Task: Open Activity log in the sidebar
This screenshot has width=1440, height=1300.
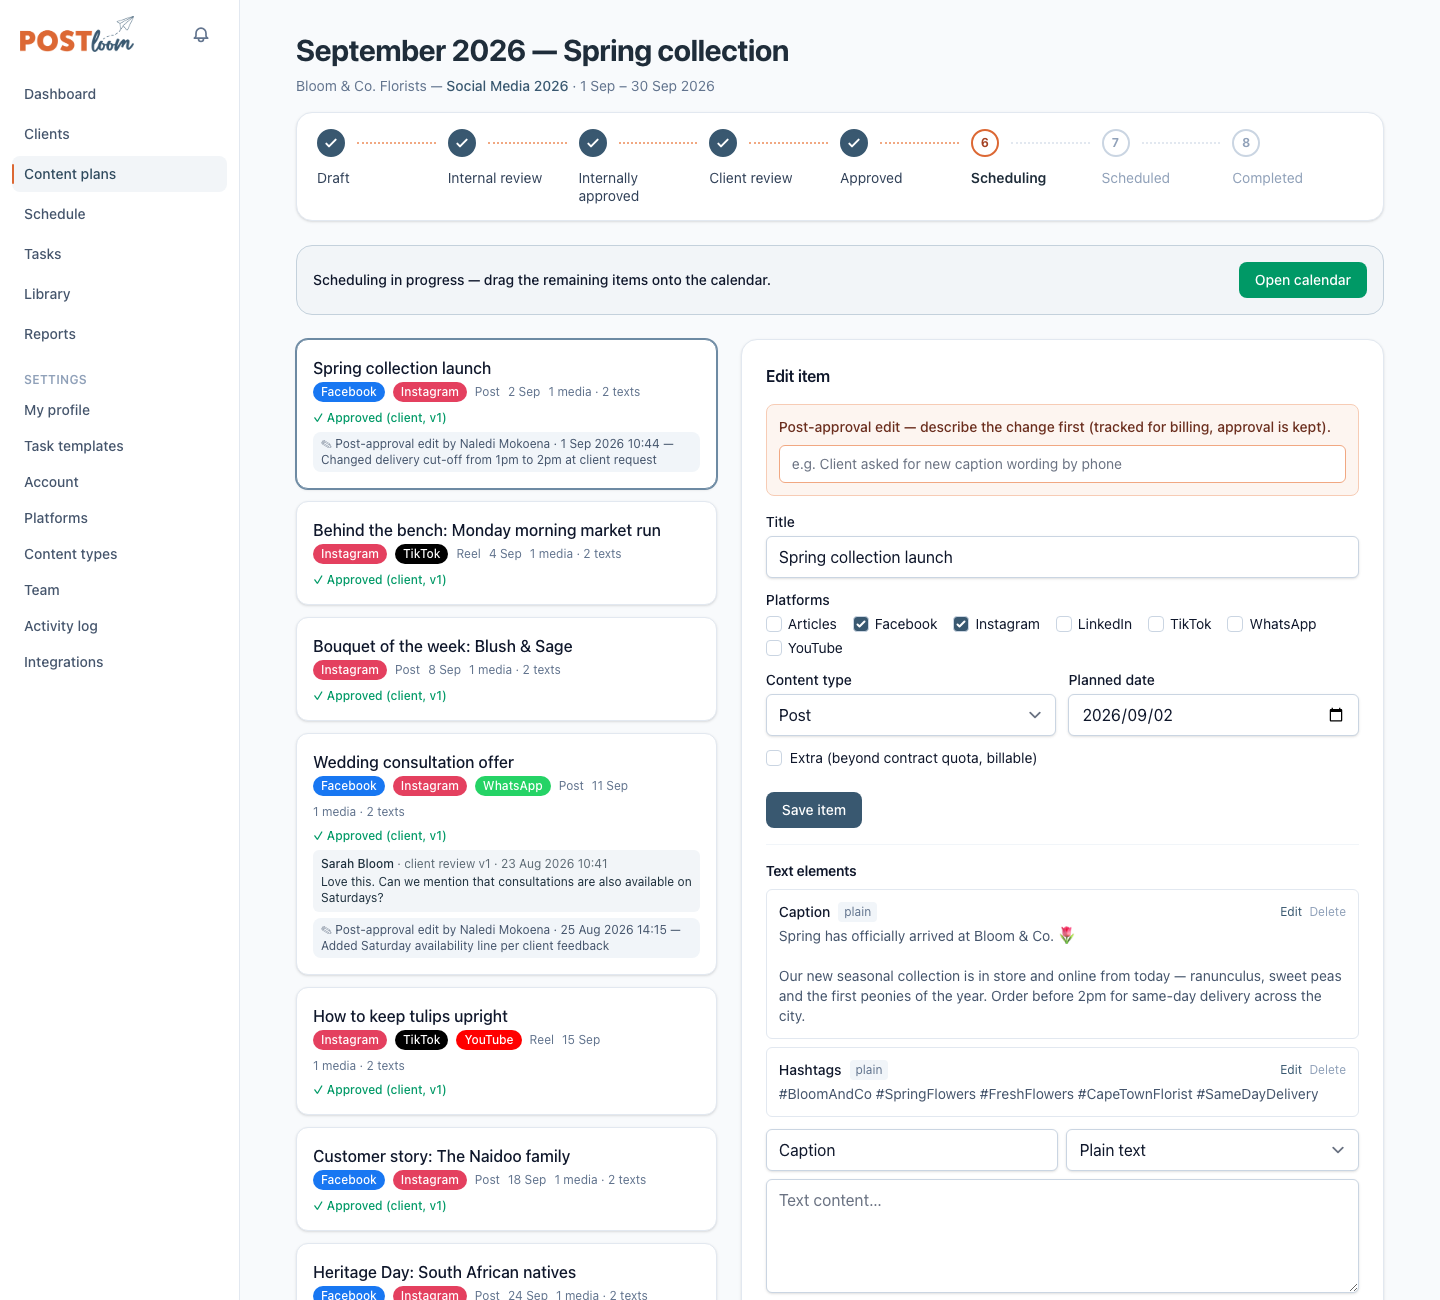Action: click(x=119, y=626)
